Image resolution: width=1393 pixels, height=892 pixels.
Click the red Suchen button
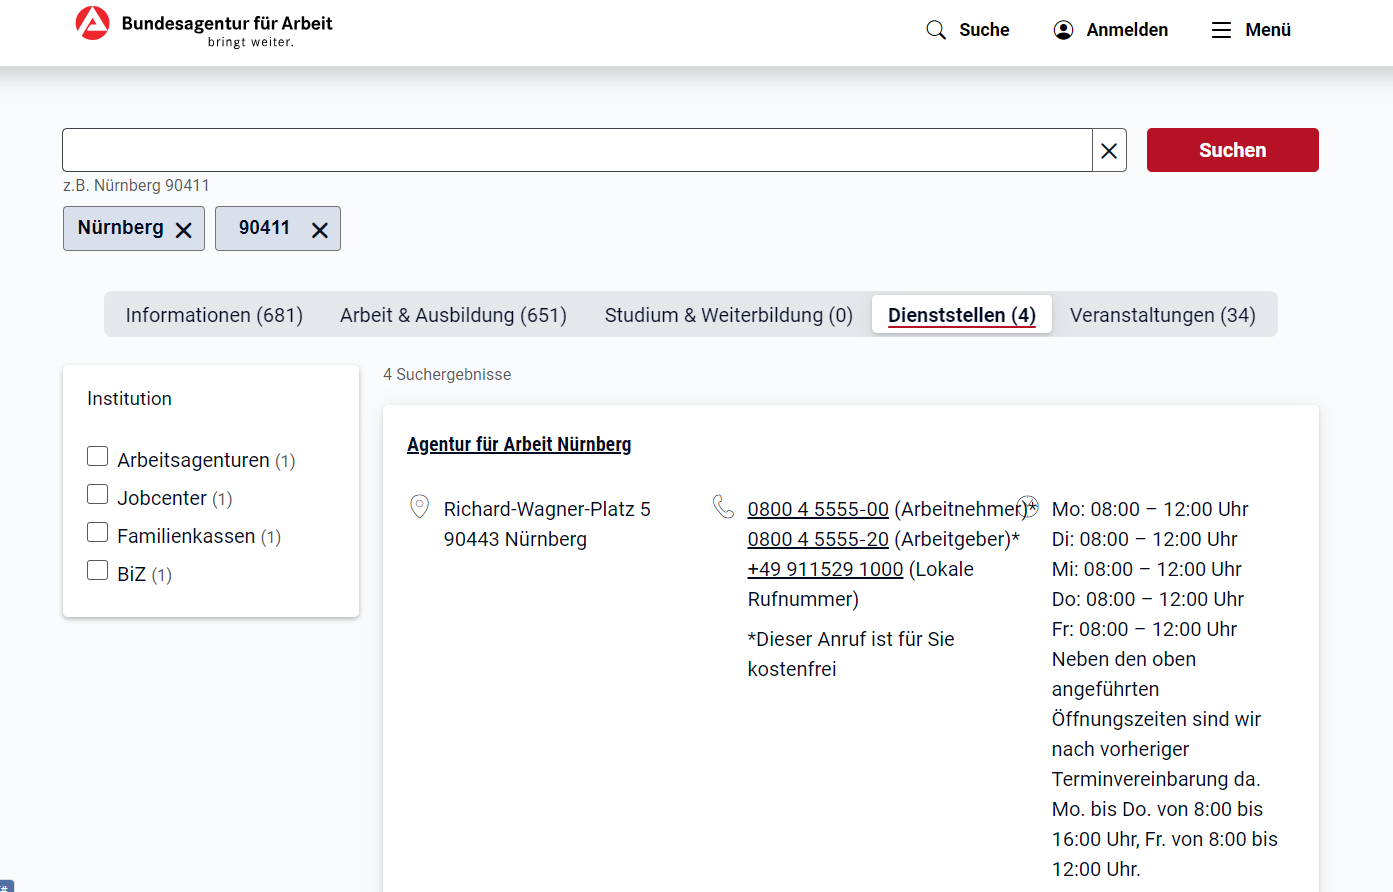click(1232, 150)
